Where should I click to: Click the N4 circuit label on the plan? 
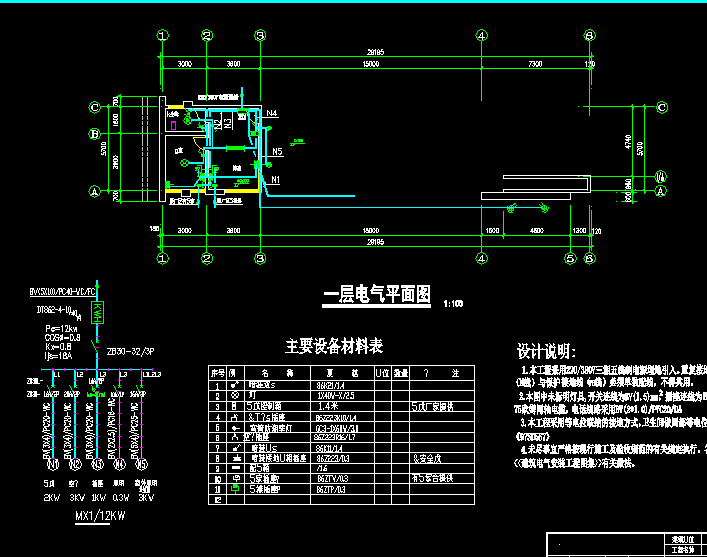pyautogui.click(x=271, y=113)
